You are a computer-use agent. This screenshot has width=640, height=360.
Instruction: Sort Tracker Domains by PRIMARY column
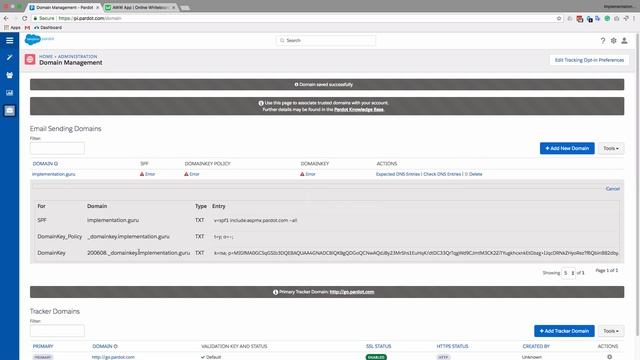(43, 346)
